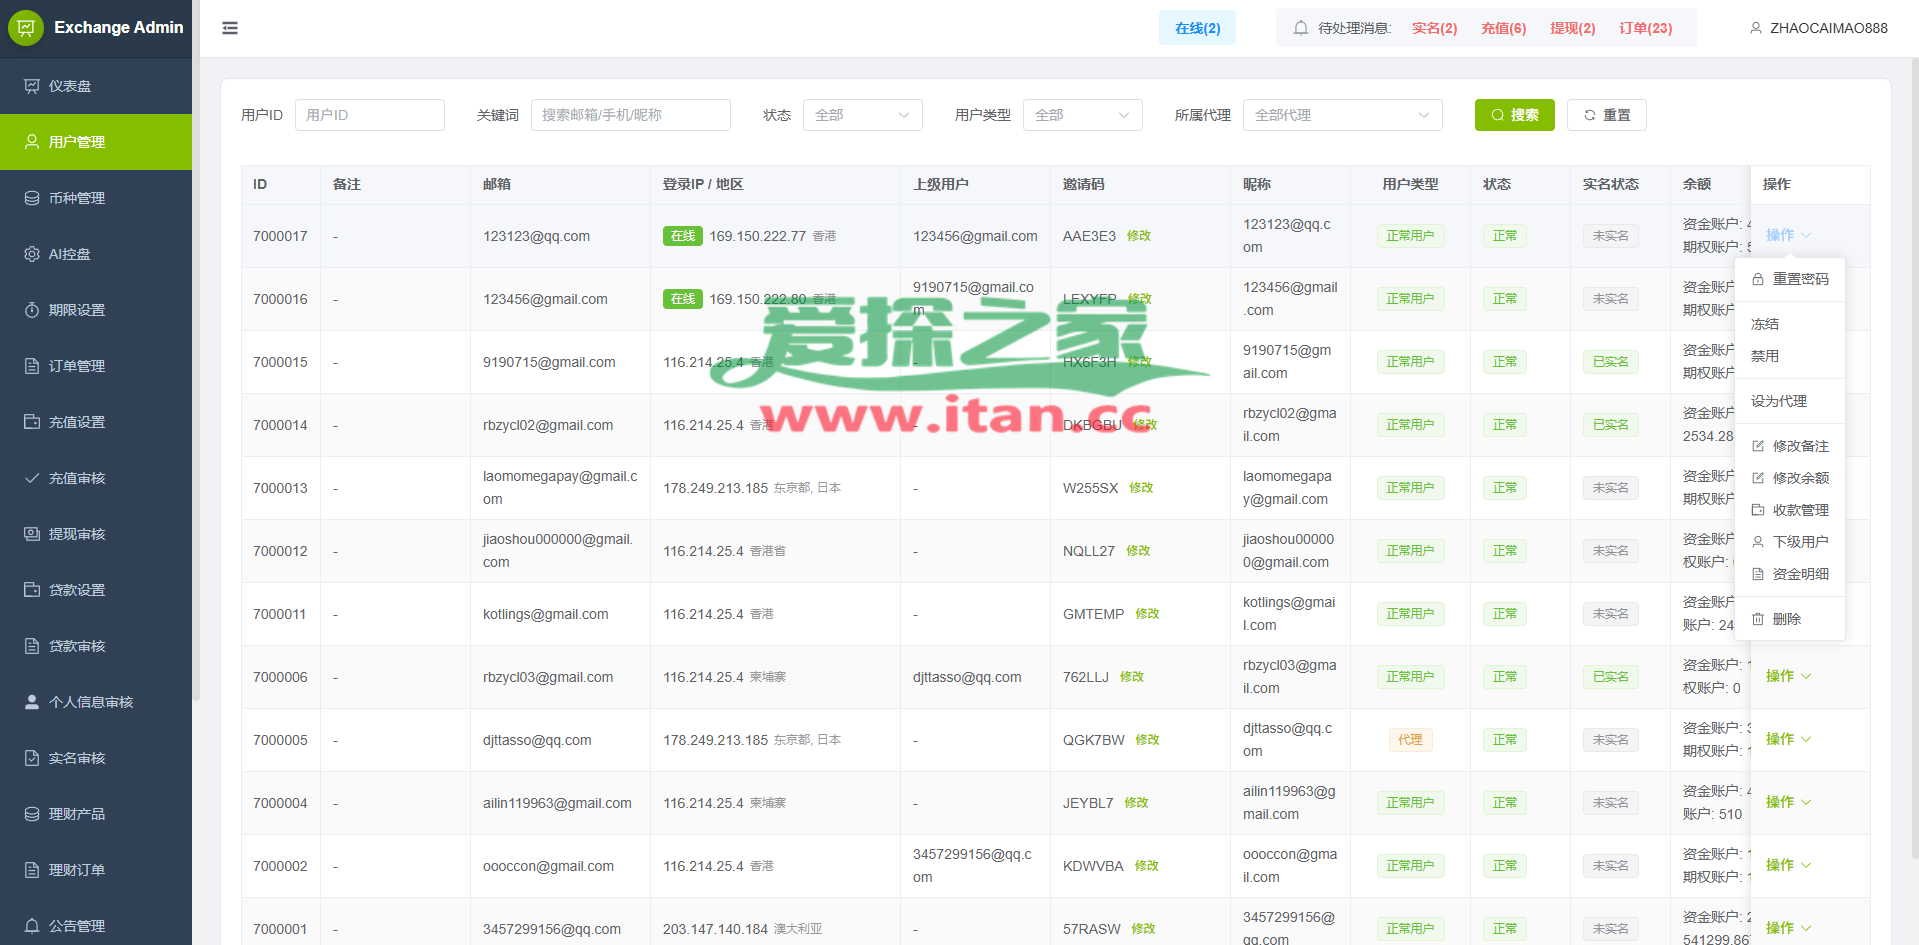This screenshot has width=1919, height=945.
Task: Choose 资金明细 from the action menu
Action: point(1790,574)
